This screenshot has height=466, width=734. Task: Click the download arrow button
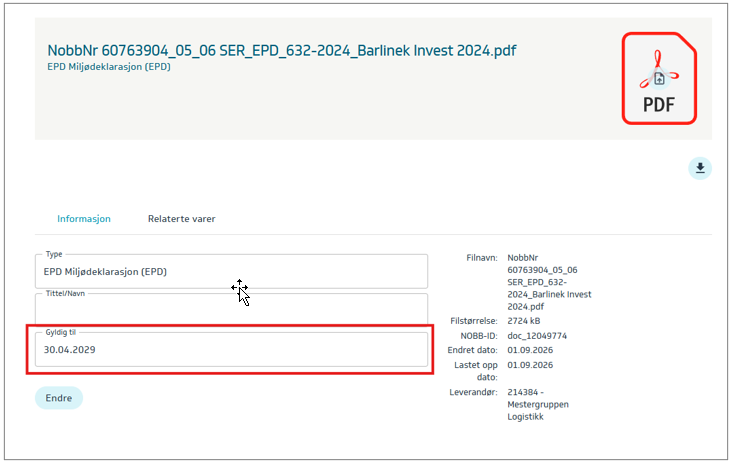(700, 168)
